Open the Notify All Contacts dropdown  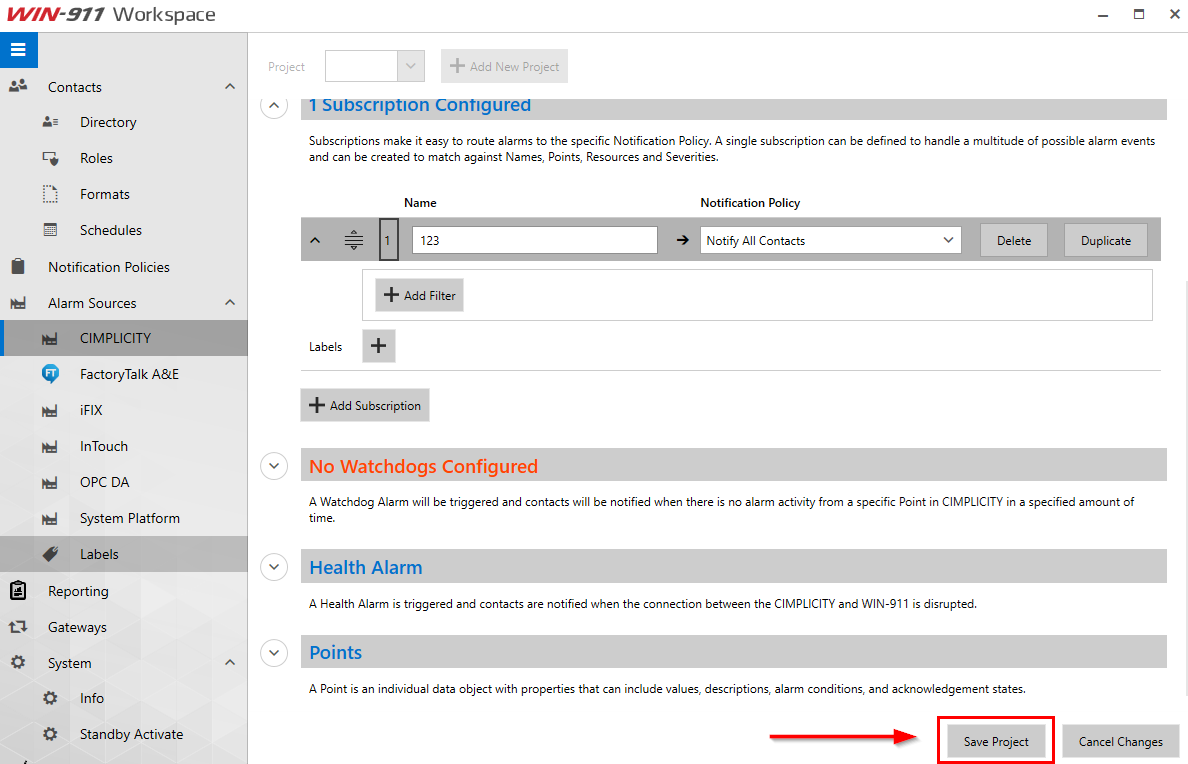830,240
